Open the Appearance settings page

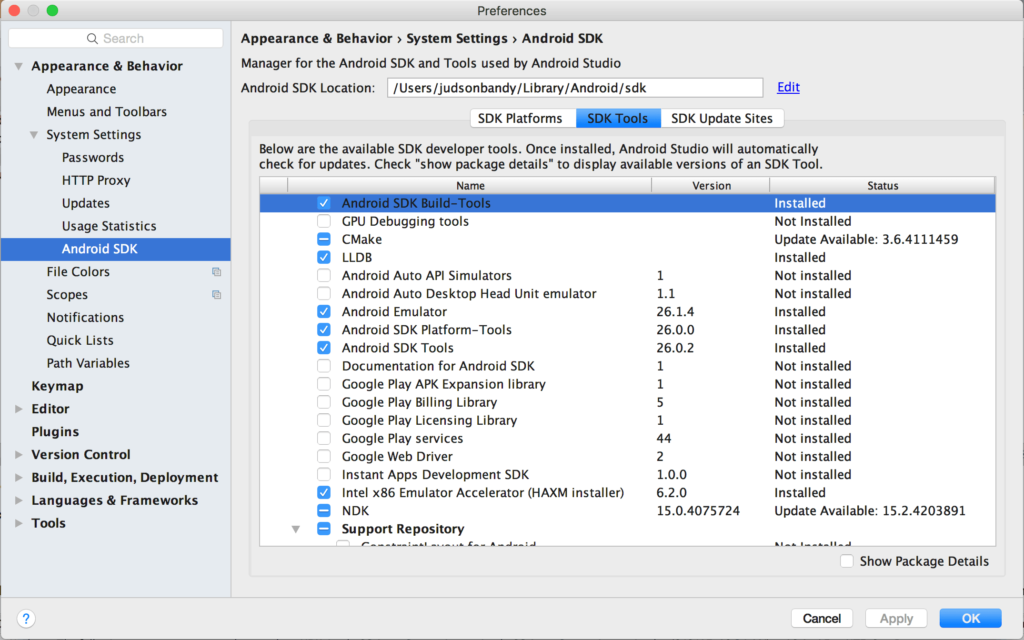pyautogui.click(x=82, y=89)
